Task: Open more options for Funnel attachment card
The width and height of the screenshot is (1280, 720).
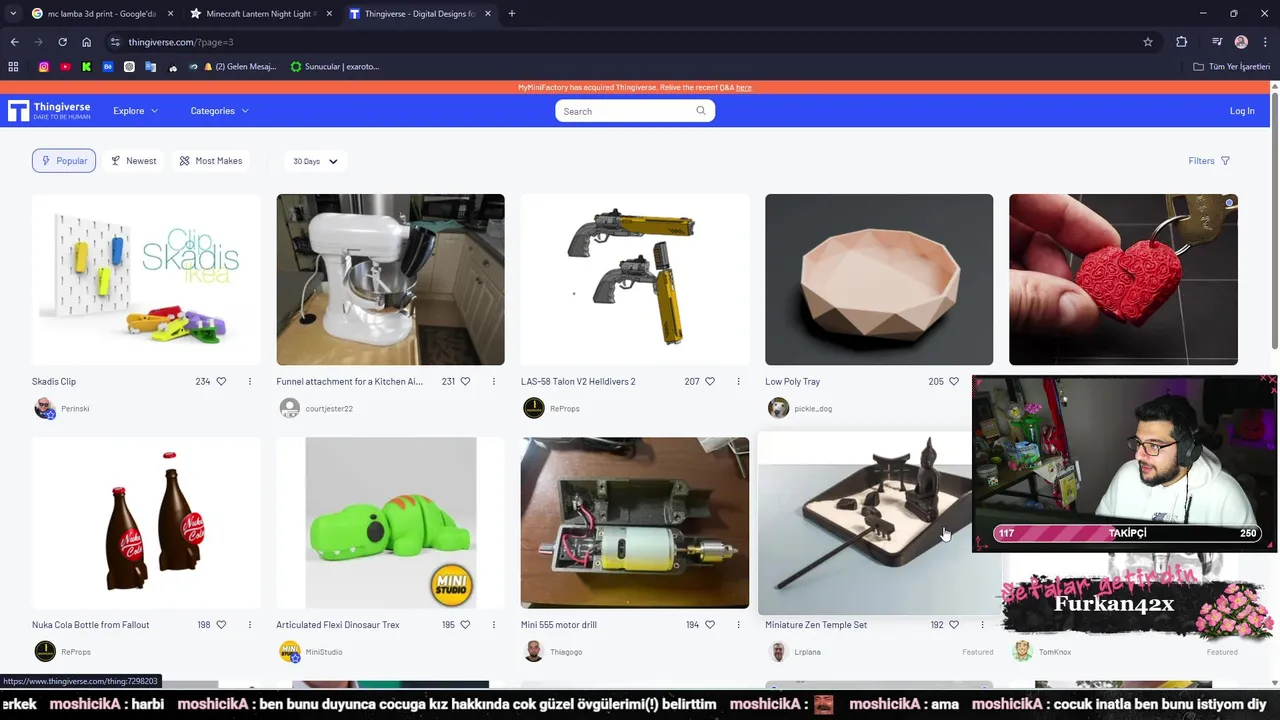Action: point(494,381)
